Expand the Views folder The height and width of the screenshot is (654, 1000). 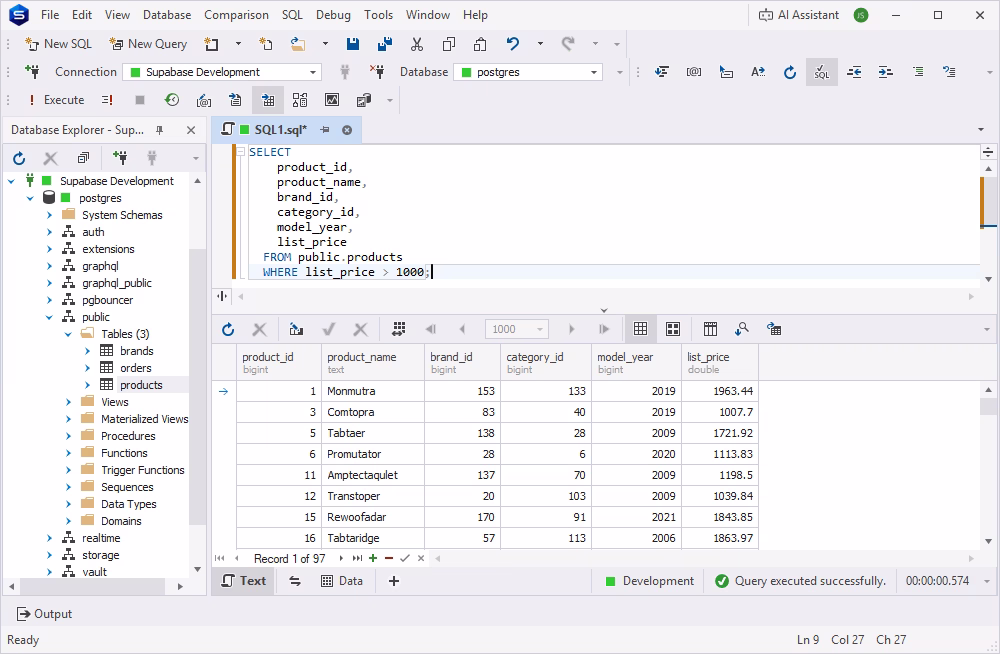[68, 402]
